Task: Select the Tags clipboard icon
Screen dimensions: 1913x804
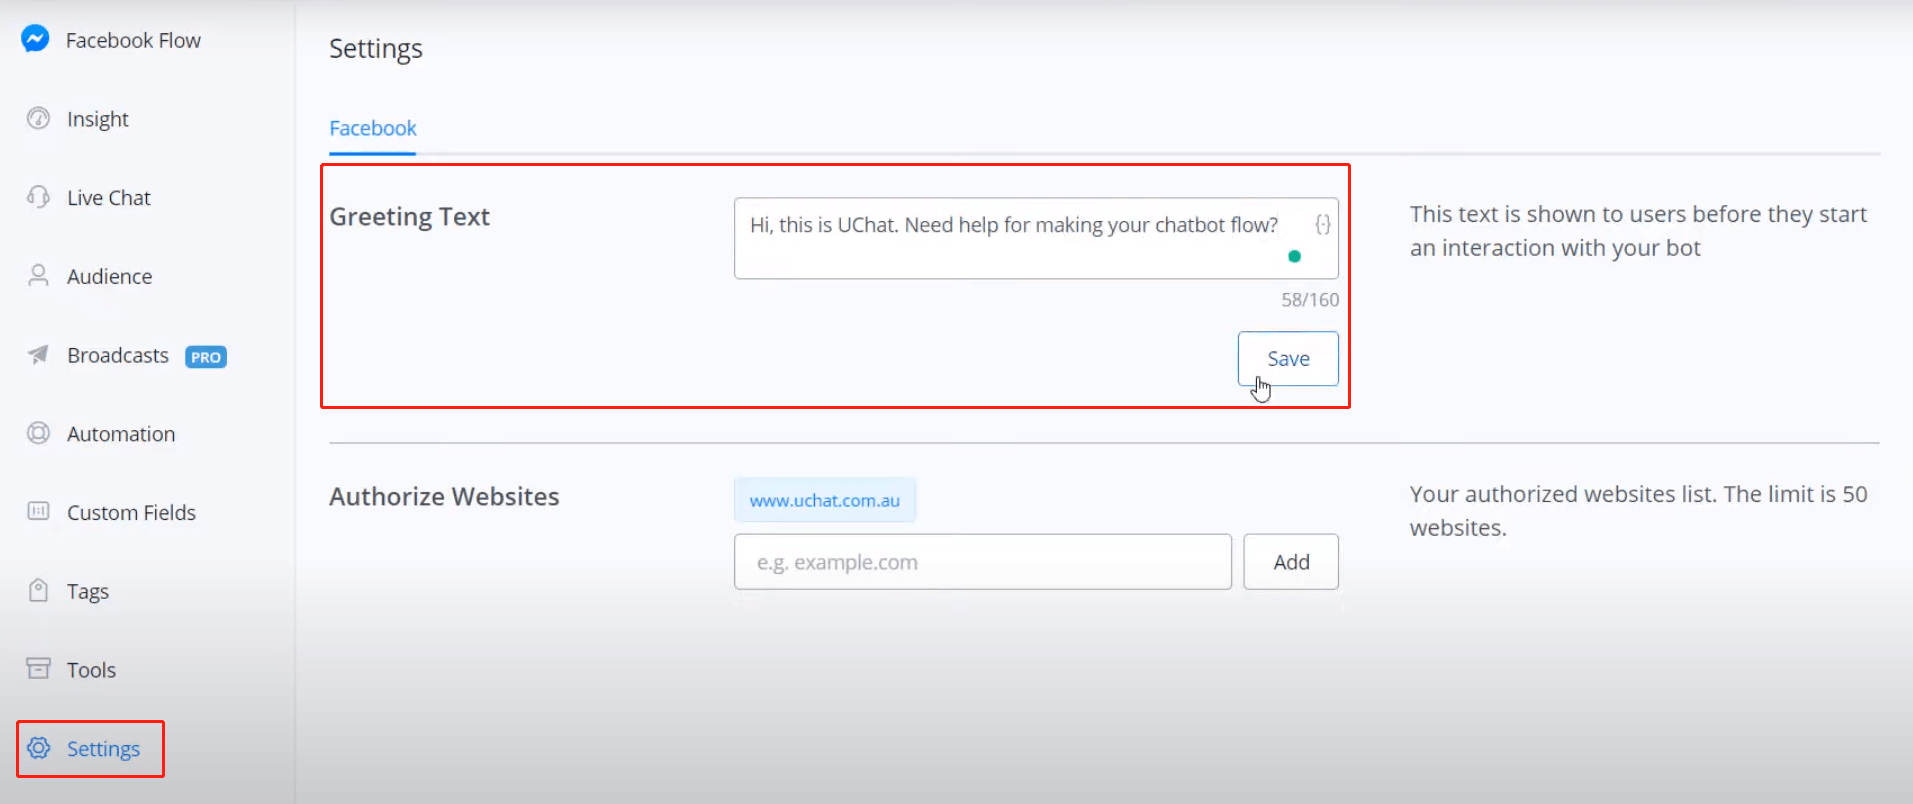Action: (38, 590)
